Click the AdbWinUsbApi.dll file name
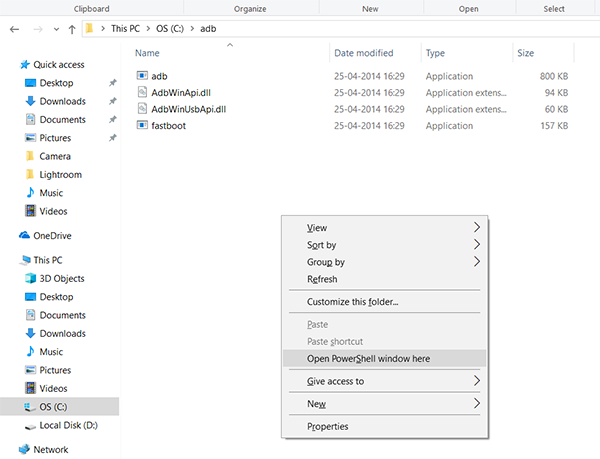 click(189, 109)
